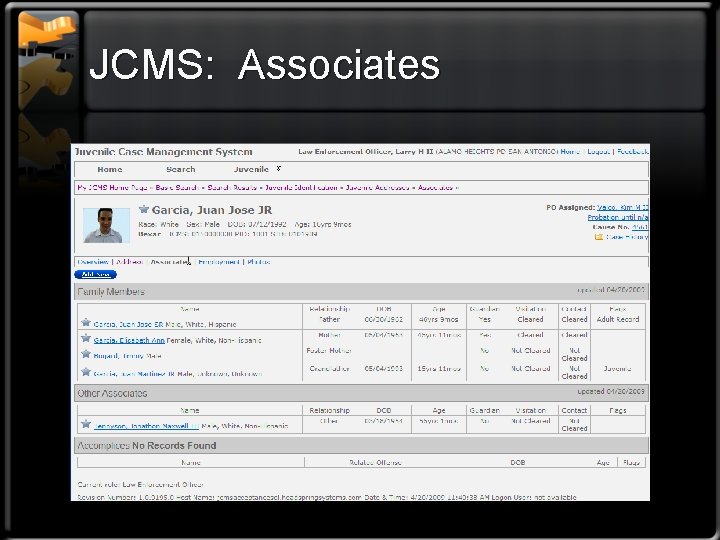Switch to the Address tab
The image size is (720, 540).
(x=129, y=262)
